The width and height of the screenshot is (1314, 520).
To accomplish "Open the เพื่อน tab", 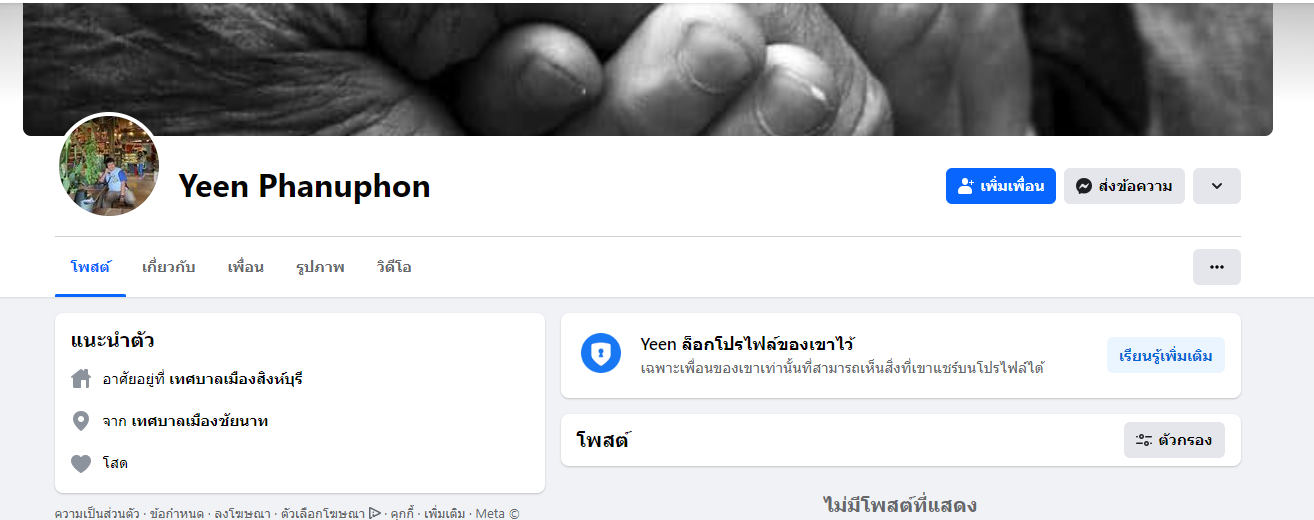I will (x=246, y=267).
